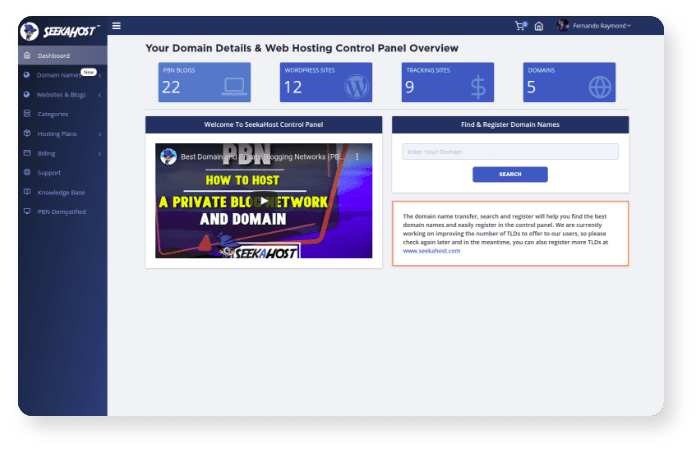Open PBN Demystified from sidebar
Viewport: 700px width, 454px height.
pyautogui.click(x=62, y=212)
